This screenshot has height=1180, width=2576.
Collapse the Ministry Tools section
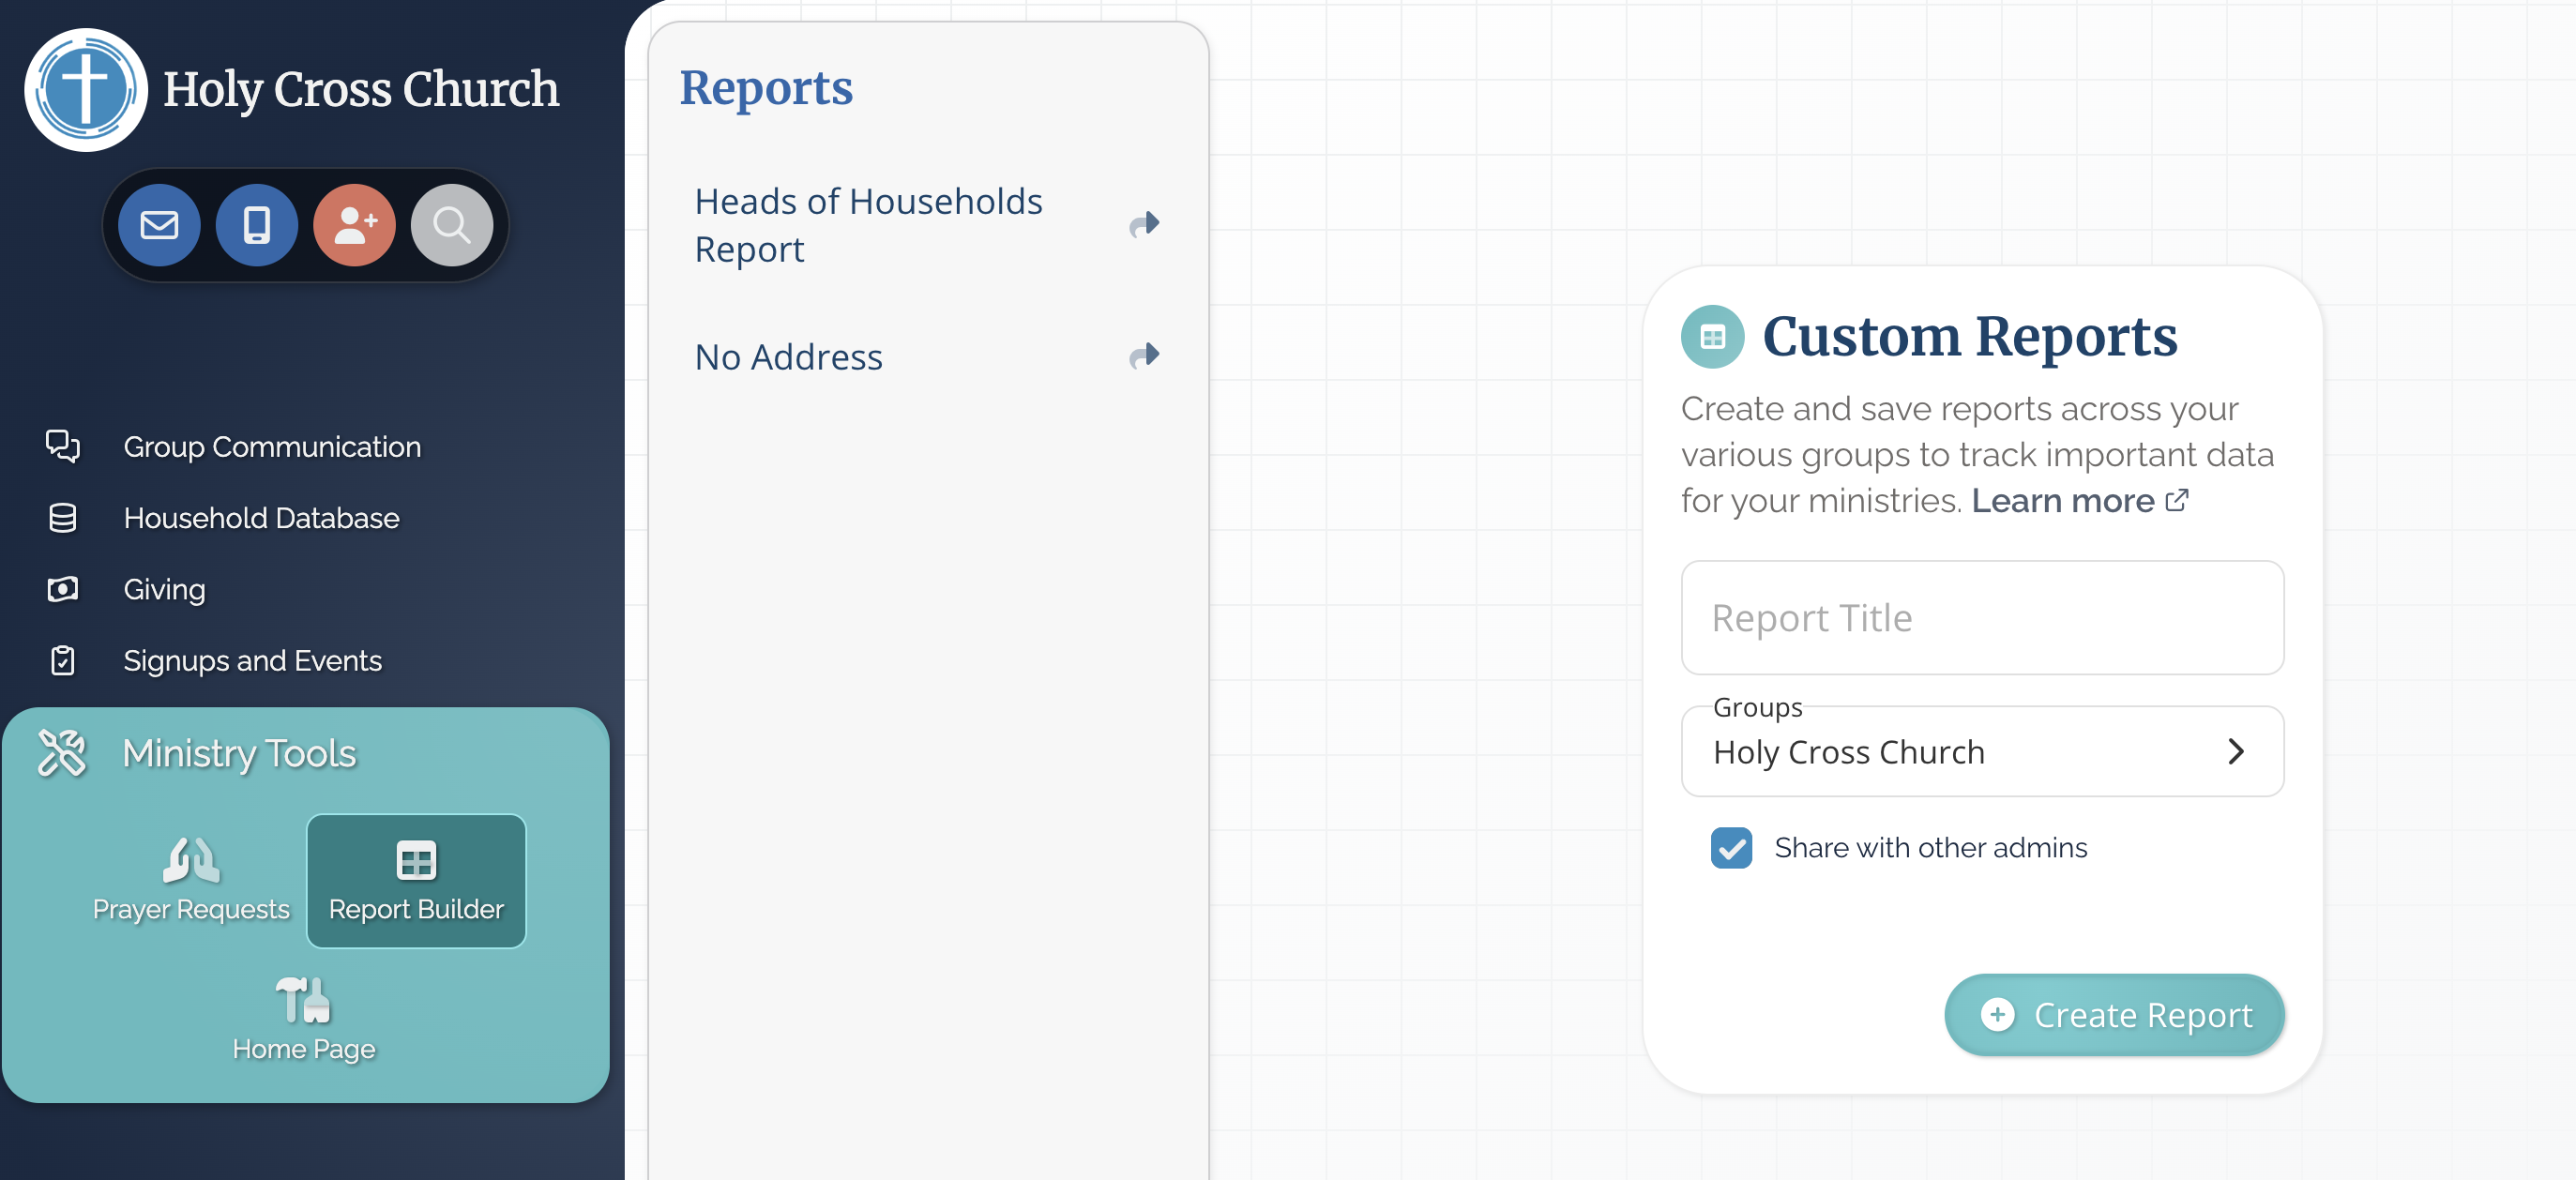(x=238, y=753)
